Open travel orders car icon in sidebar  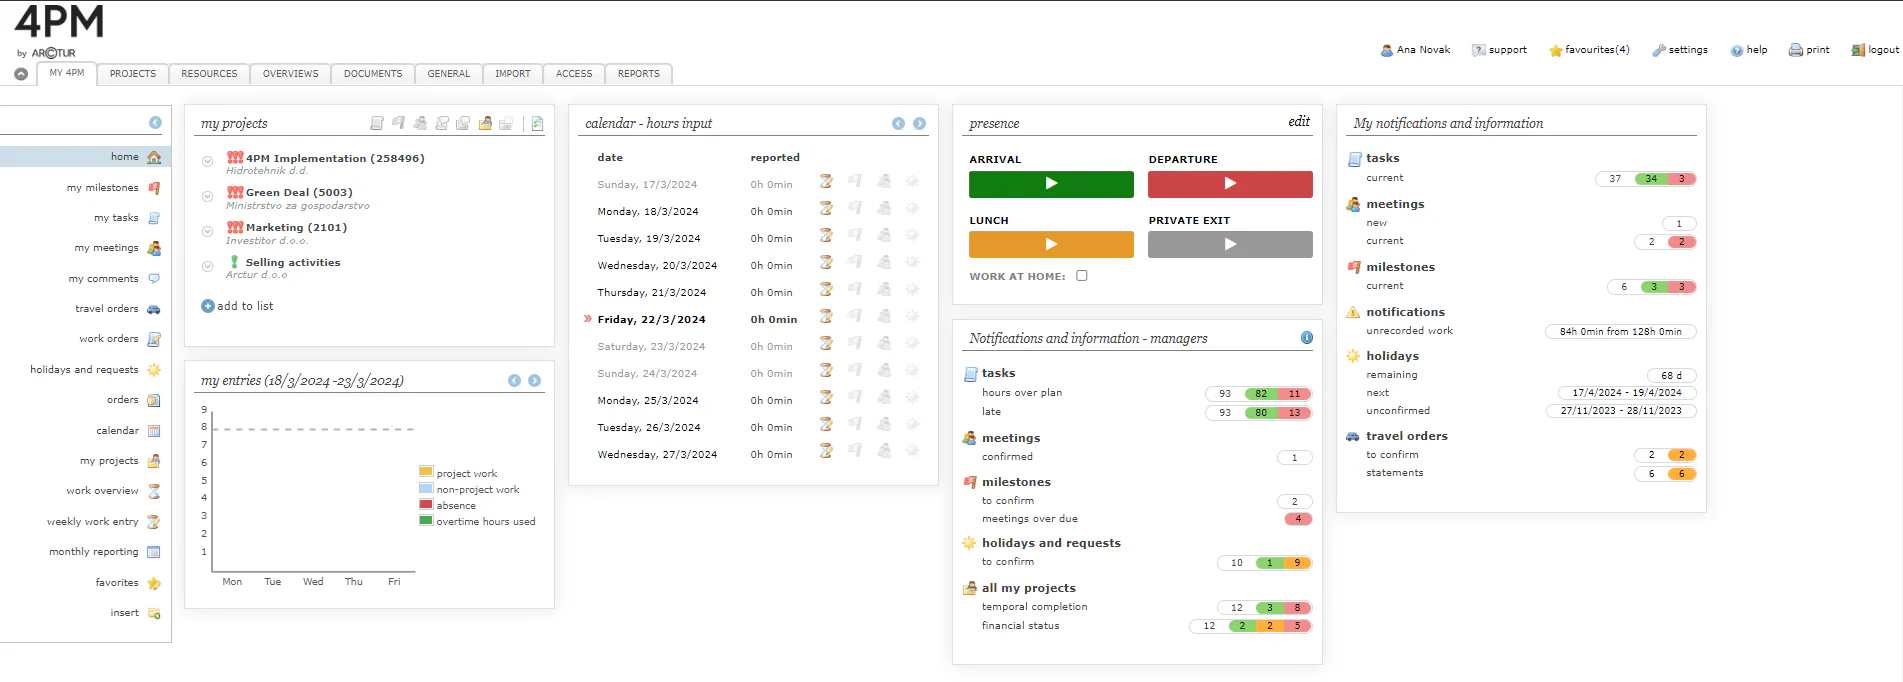click(x=154, y=309)
